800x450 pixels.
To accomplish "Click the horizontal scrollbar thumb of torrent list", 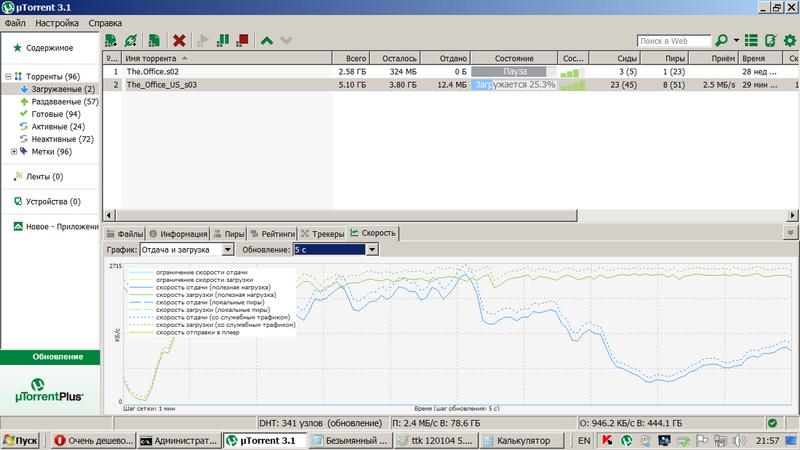I will pyautogui.click(x=345, y=215).
